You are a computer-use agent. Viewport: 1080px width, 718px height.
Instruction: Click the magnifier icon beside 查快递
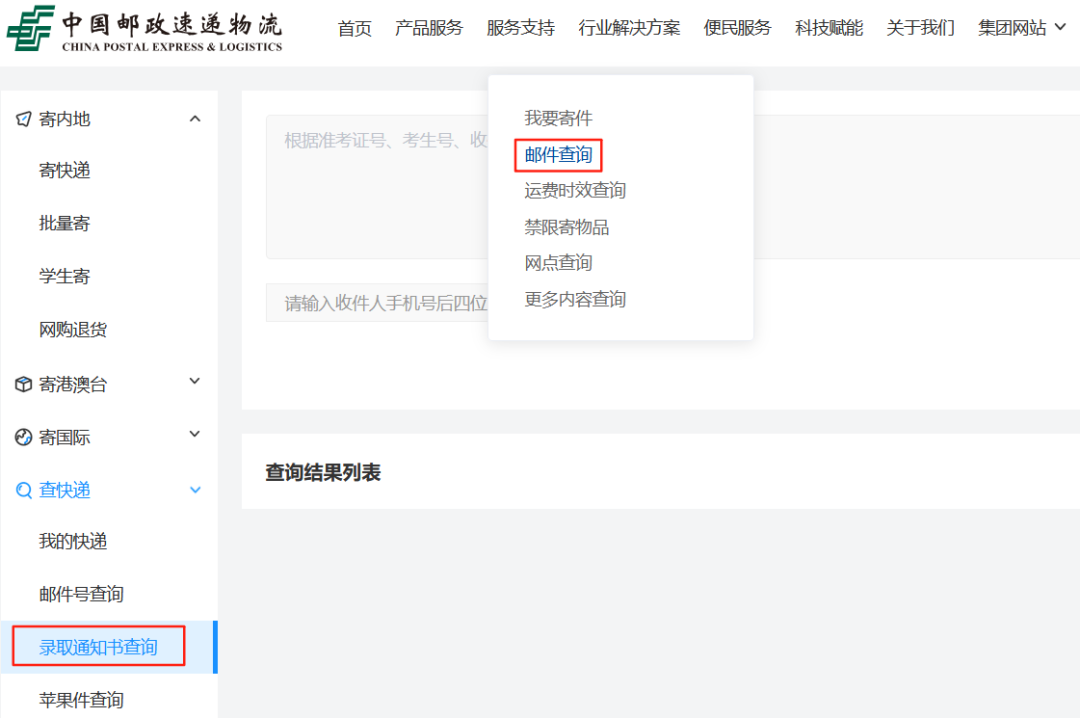point(25,490)
